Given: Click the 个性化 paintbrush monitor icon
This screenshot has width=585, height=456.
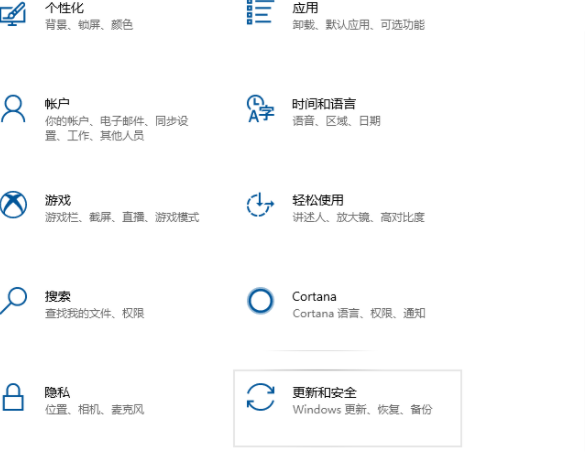Looking at the screenshot, I should click(13, 13).
